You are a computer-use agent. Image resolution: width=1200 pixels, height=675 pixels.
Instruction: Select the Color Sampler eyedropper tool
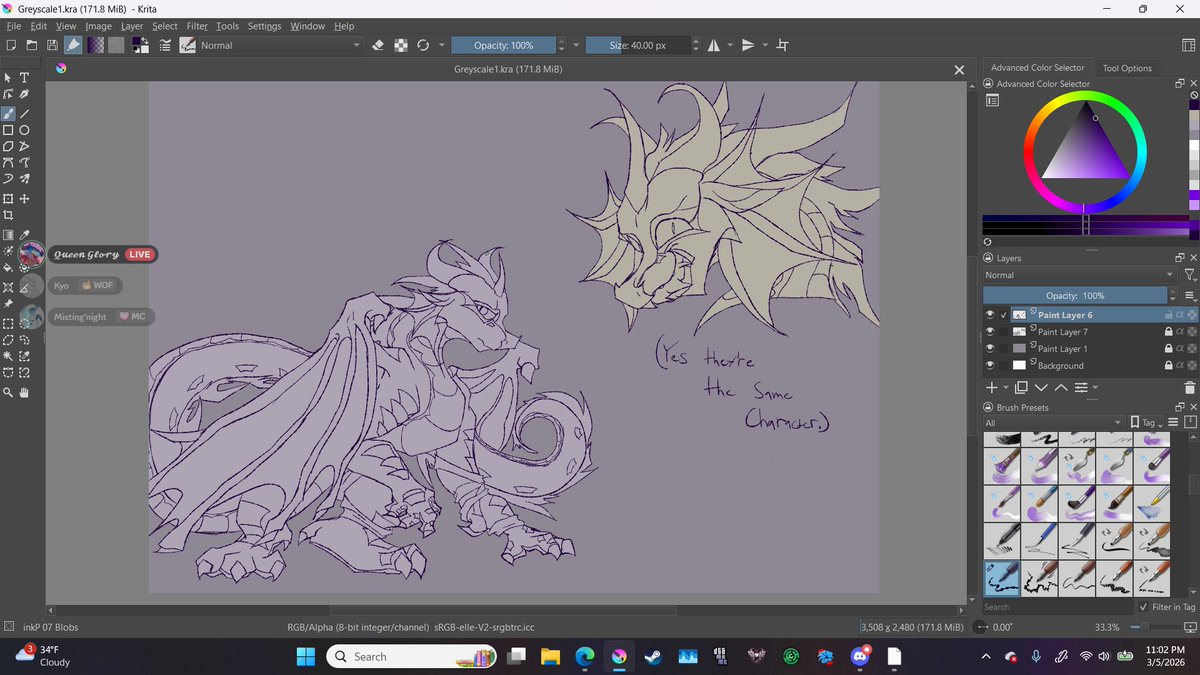pos(24,235)
